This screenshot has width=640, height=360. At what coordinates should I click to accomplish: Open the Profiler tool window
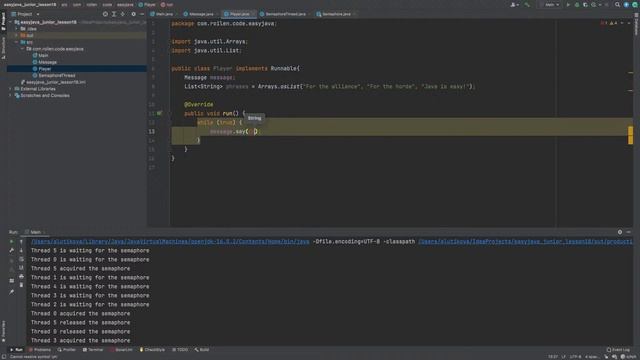pos(67,350)
